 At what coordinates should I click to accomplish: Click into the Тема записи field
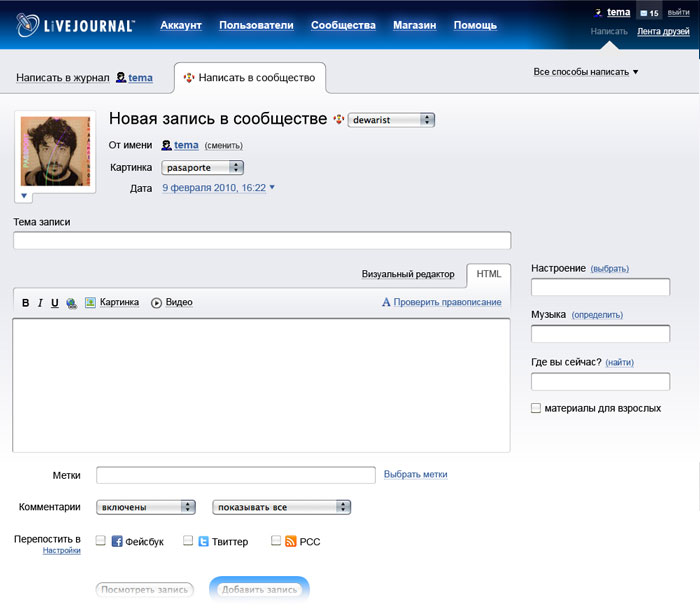262,240
